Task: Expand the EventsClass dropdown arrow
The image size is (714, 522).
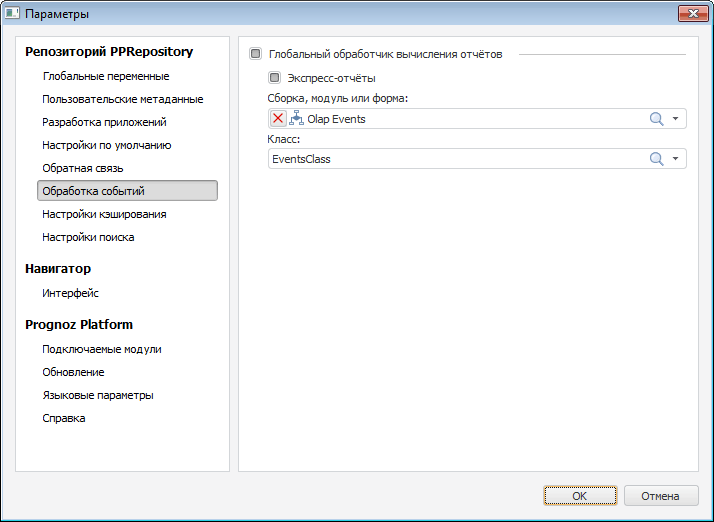Action: point(676,159)
